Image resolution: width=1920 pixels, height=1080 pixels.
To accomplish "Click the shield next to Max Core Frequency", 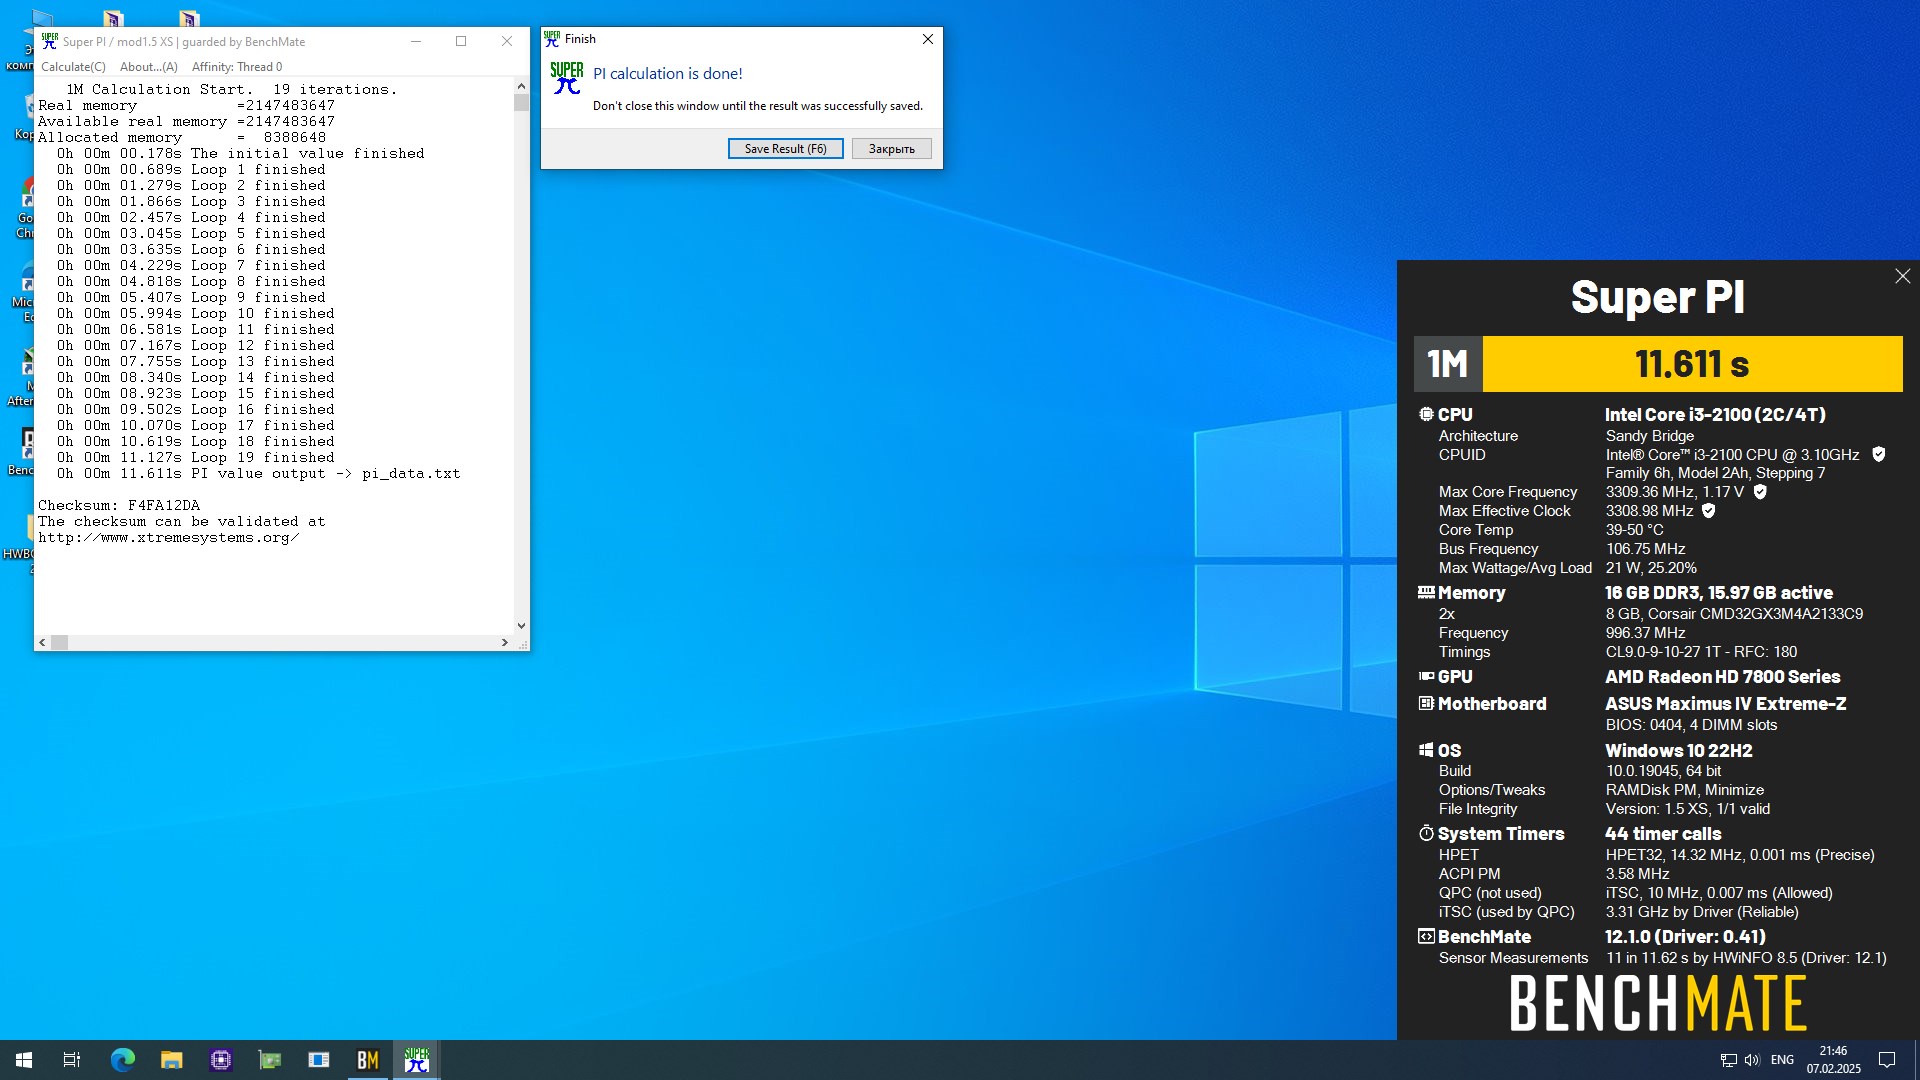I will click(x=1760, y=491).
